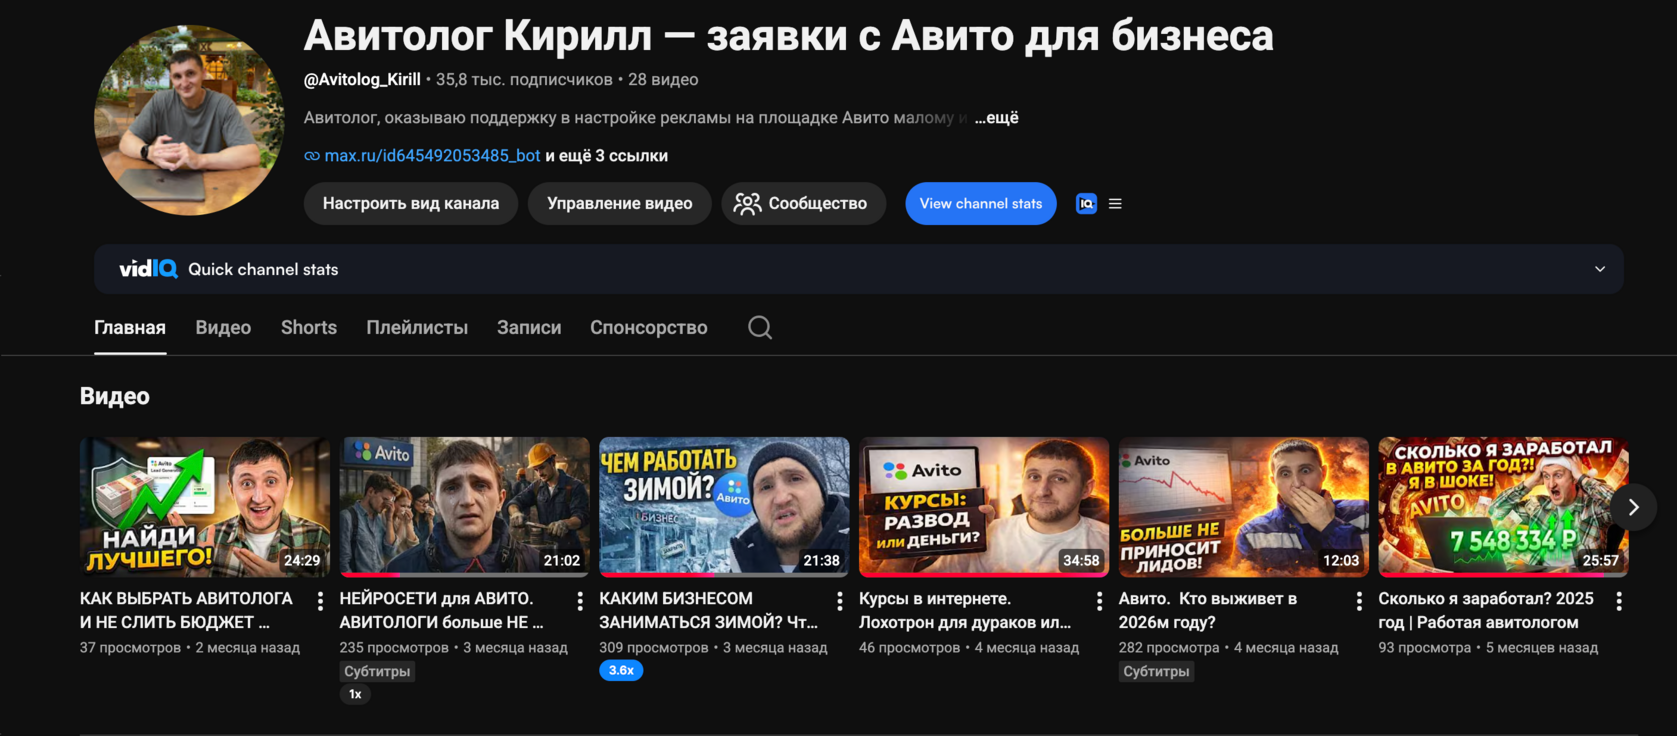Click the Видео section heading
This screenshot has width=1677, height=736.
115,396
